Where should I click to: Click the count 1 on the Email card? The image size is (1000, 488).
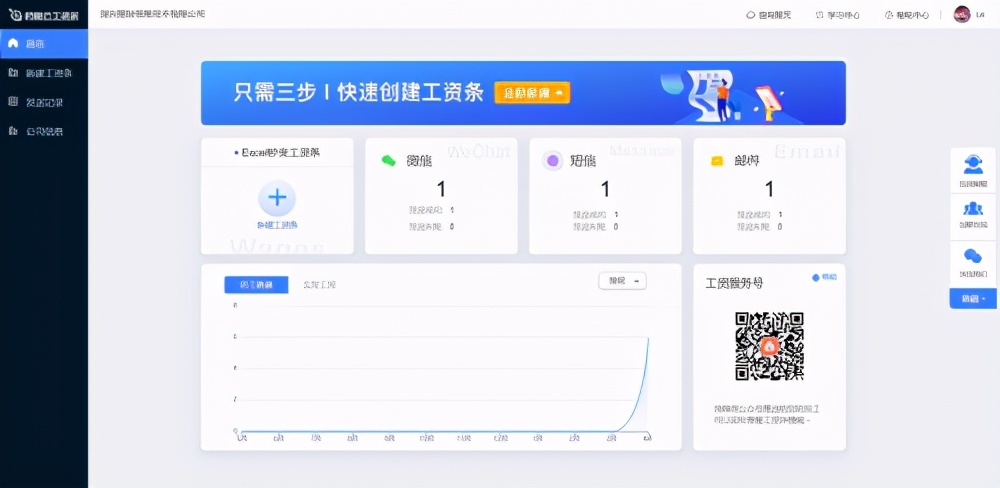point(769,189)
